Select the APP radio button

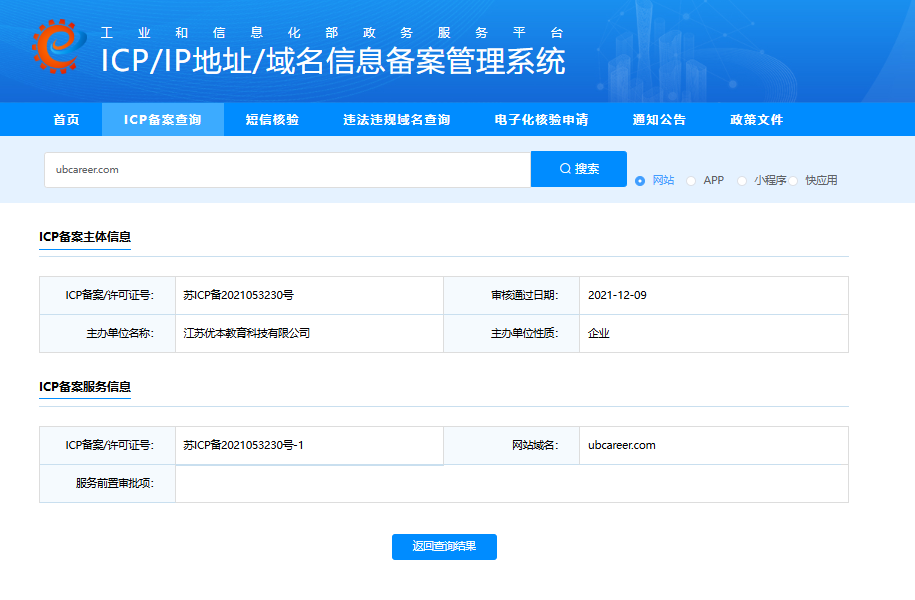pos(691,181)
